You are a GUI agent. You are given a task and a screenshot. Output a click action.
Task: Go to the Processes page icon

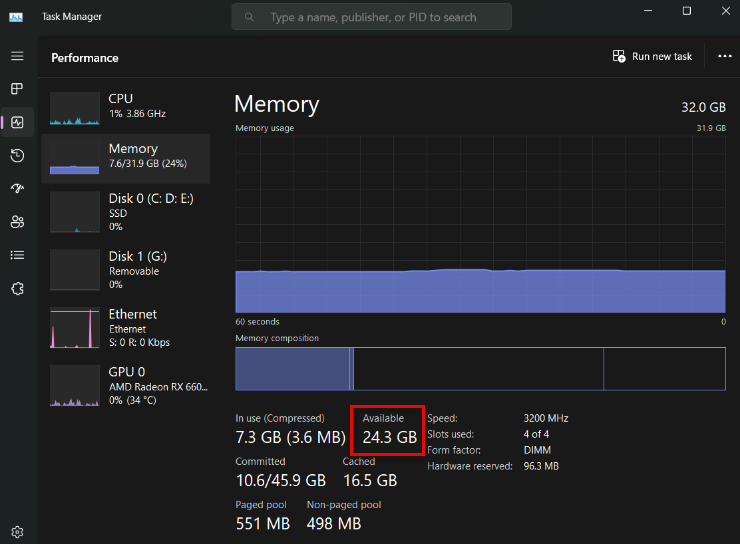click(x=17, y=89)
